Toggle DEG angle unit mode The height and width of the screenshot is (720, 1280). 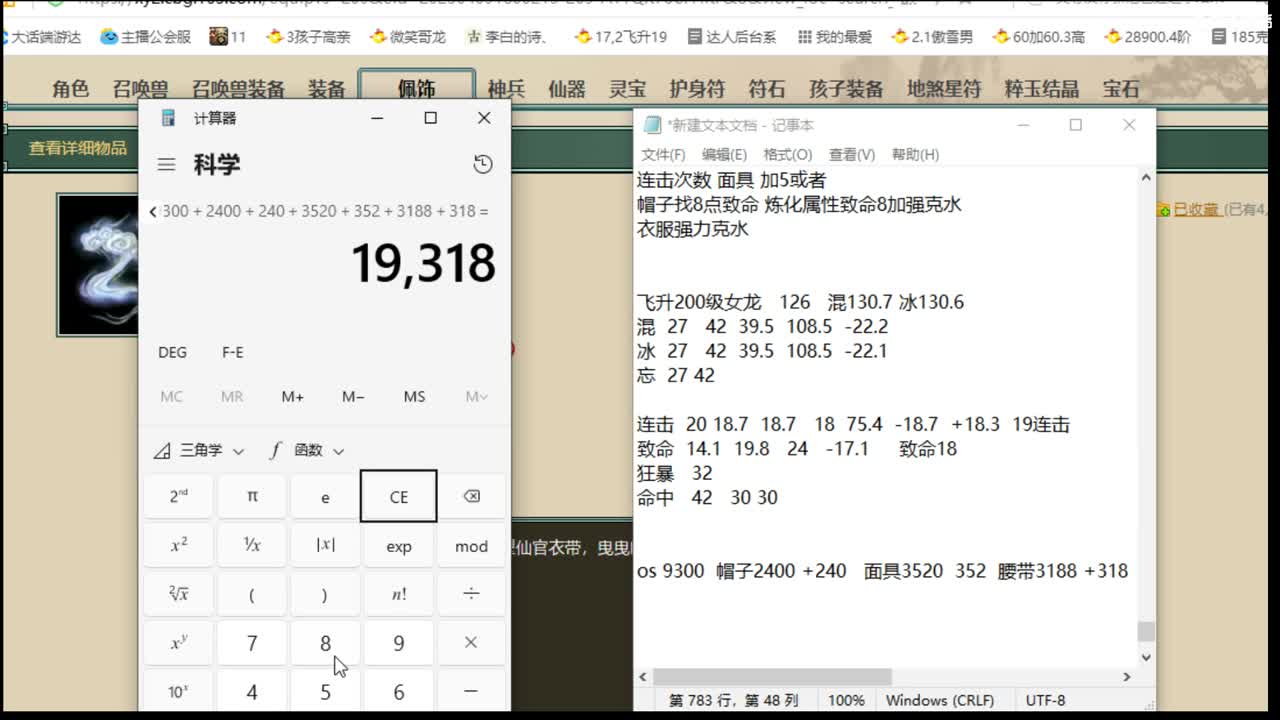tap(172, 352)
